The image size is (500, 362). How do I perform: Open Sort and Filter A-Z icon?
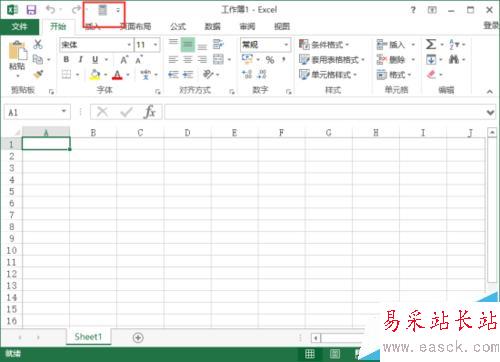click(x=454, y=44)
